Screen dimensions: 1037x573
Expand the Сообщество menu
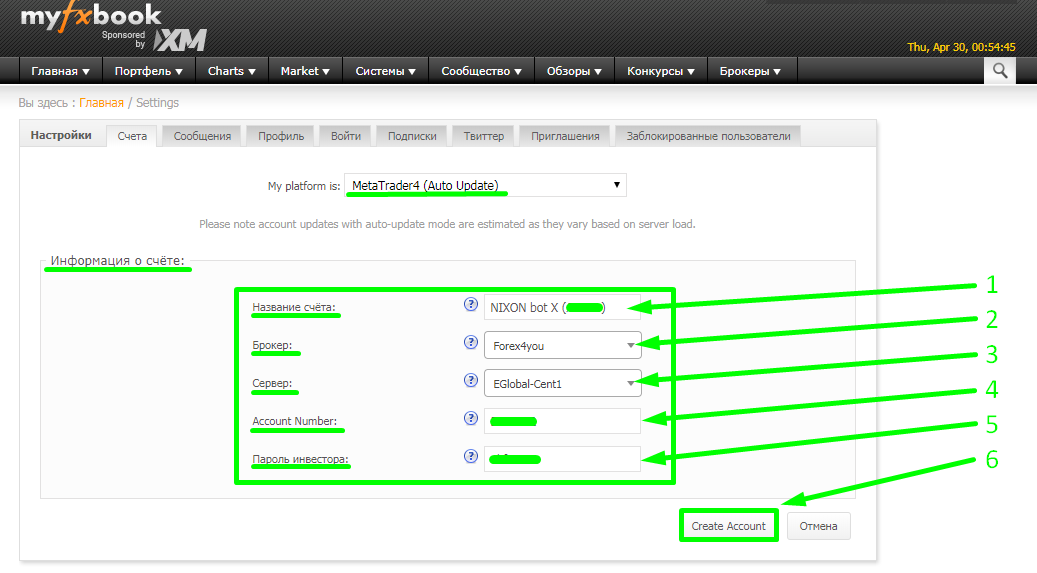pyautogui.click(x=481, y=71)
